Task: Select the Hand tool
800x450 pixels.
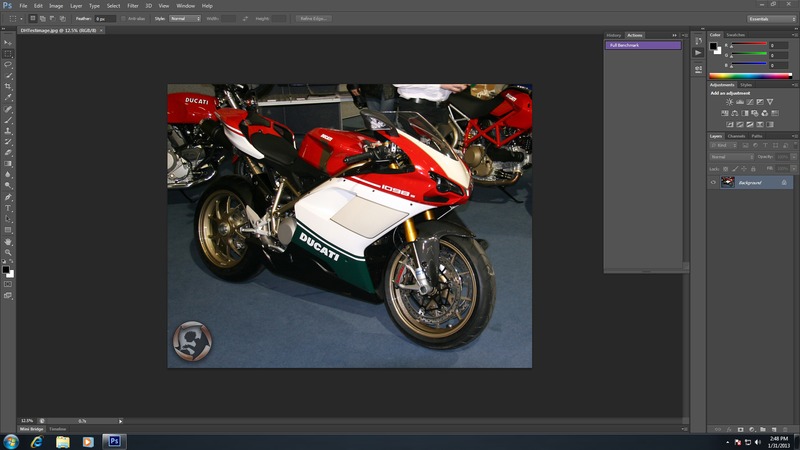Action: click(8, 241)
